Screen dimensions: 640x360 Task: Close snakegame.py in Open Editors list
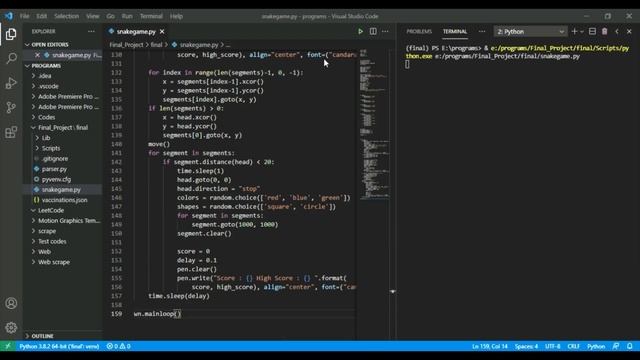tap(38, 55)
